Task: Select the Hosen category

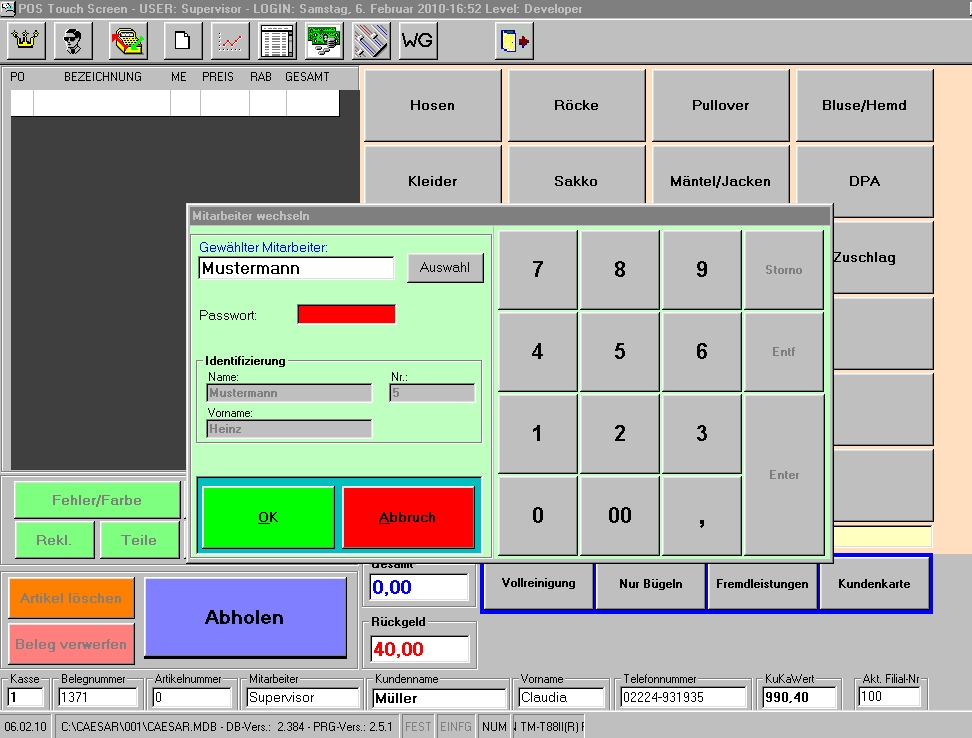Action: click(x=432, y=105)
